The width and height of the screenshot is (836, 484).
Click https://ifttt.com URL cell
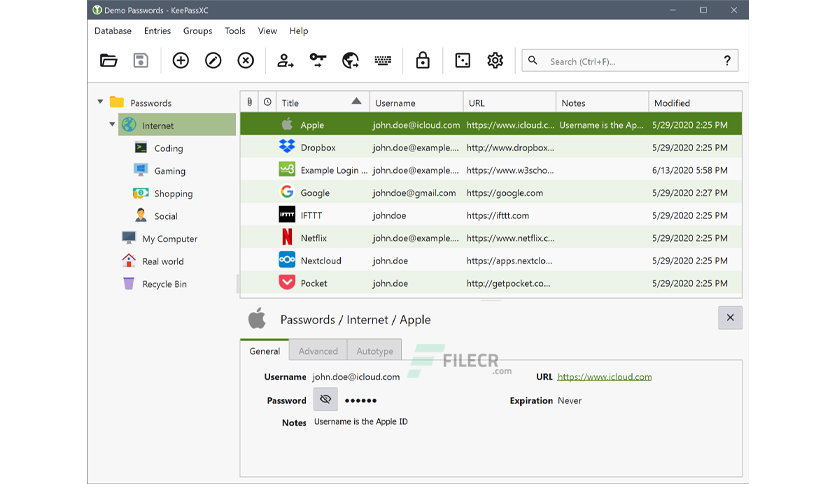click(497, 215)
